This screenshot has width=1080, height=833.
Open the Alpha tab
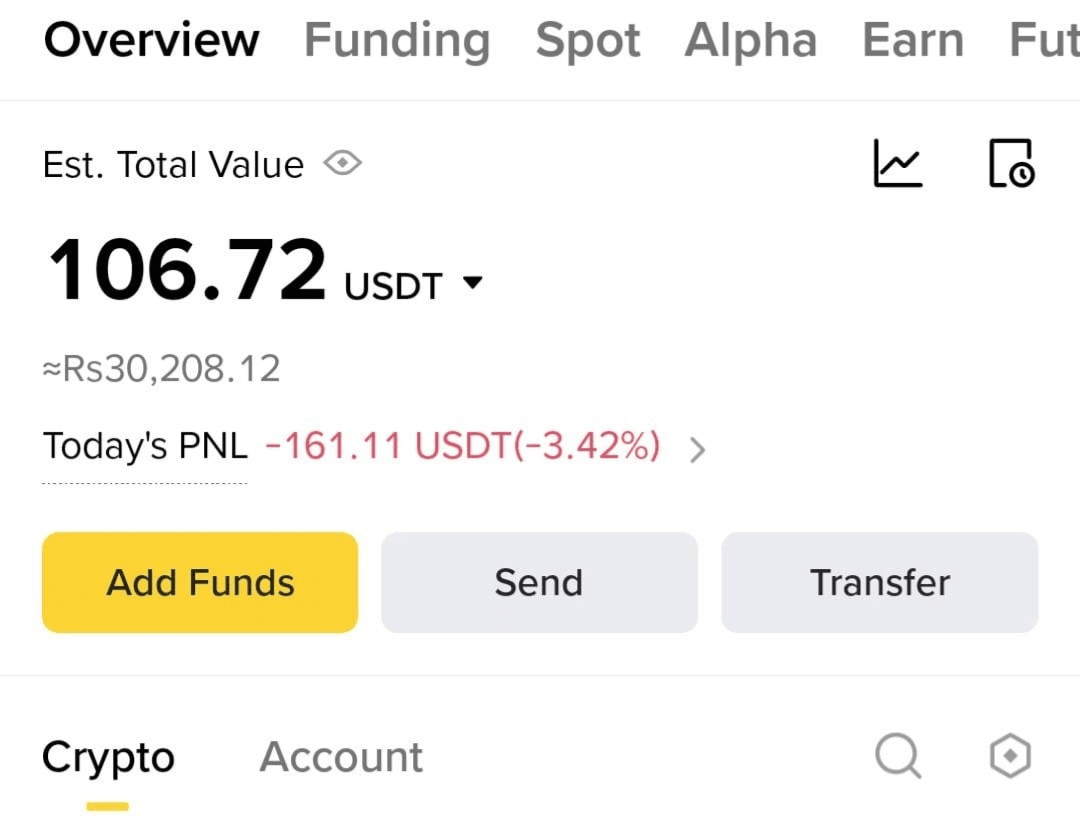[751, 40]
